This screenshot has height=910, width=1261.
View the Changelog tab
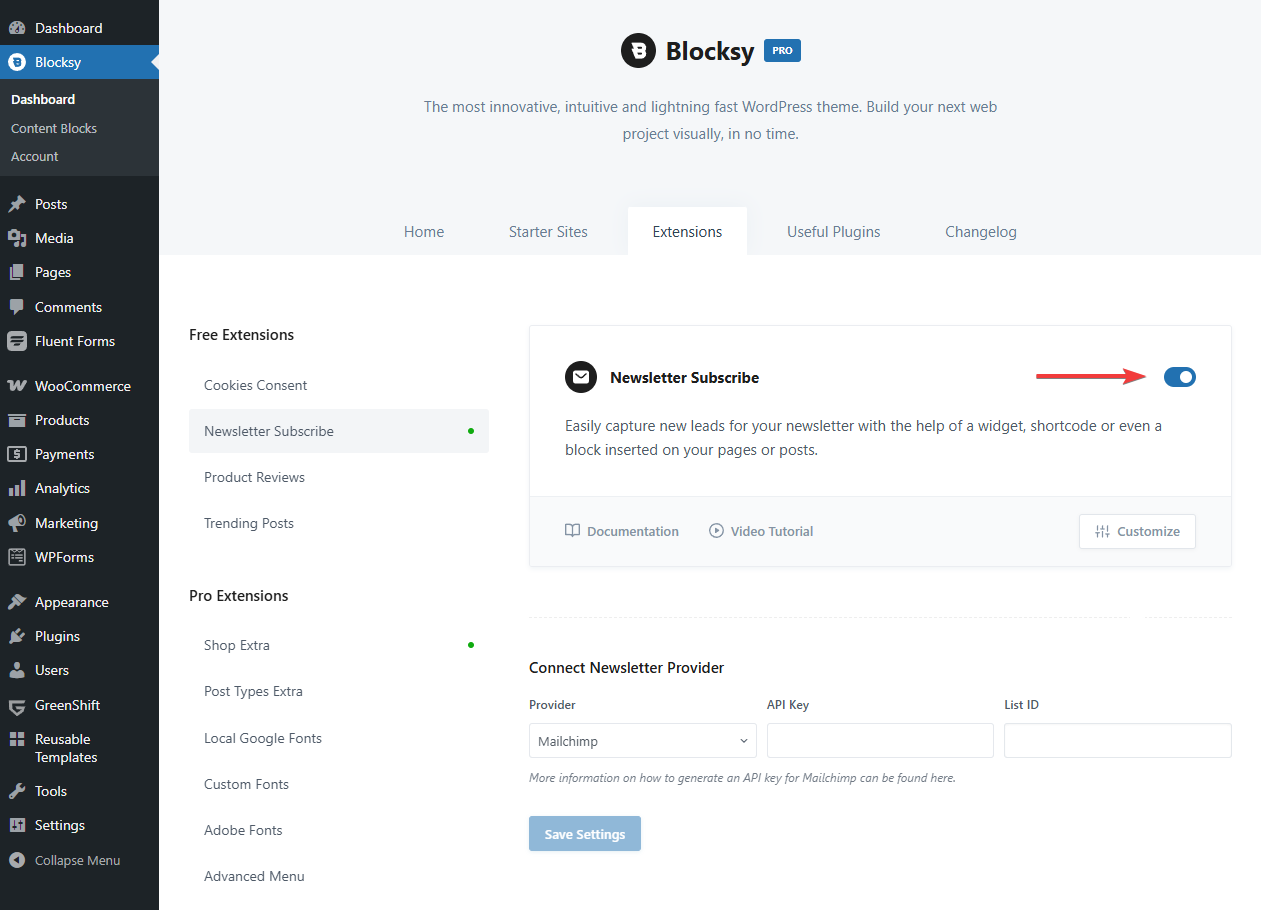[x=981, y=232]
